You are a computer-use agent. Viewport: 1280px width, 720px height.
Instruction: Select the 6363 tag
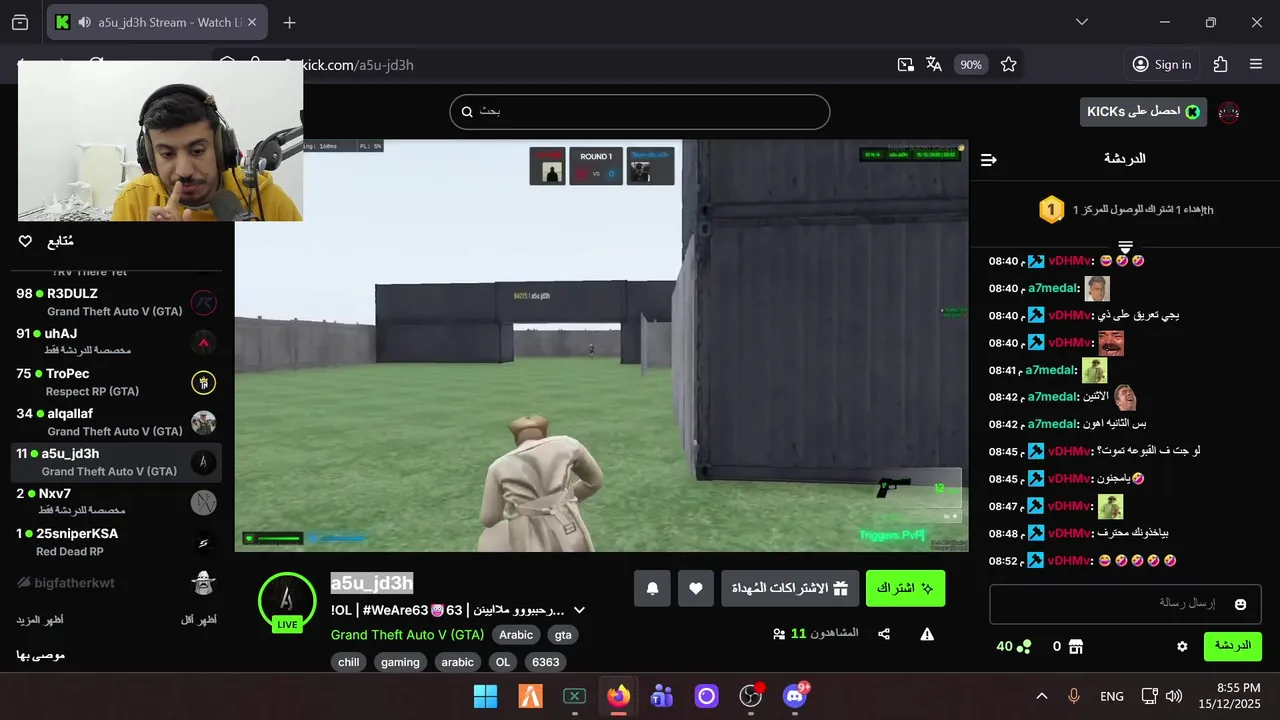pos(546,662)
